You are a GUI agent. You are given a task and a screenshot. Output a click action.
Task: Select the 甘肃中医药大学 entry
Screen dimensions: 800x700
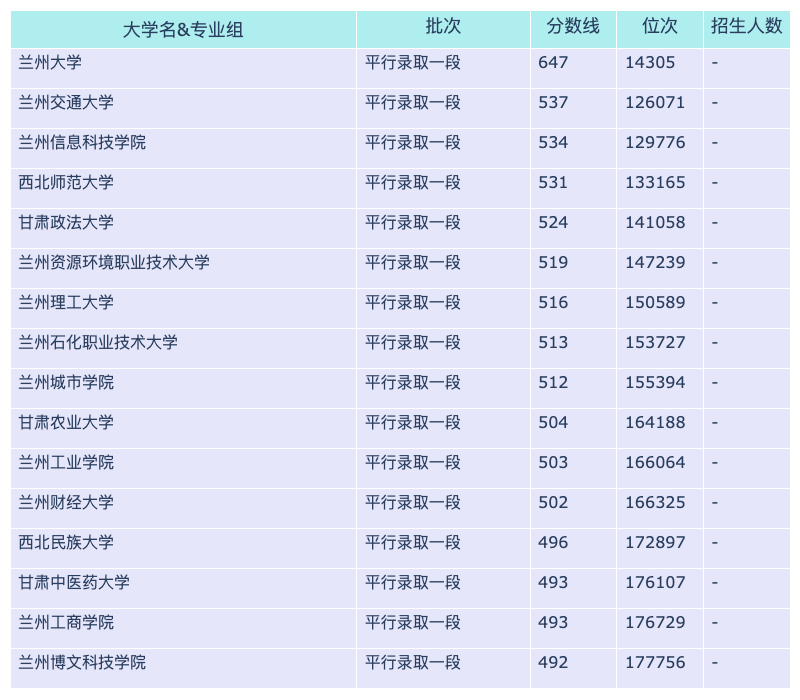pos(74,583)
